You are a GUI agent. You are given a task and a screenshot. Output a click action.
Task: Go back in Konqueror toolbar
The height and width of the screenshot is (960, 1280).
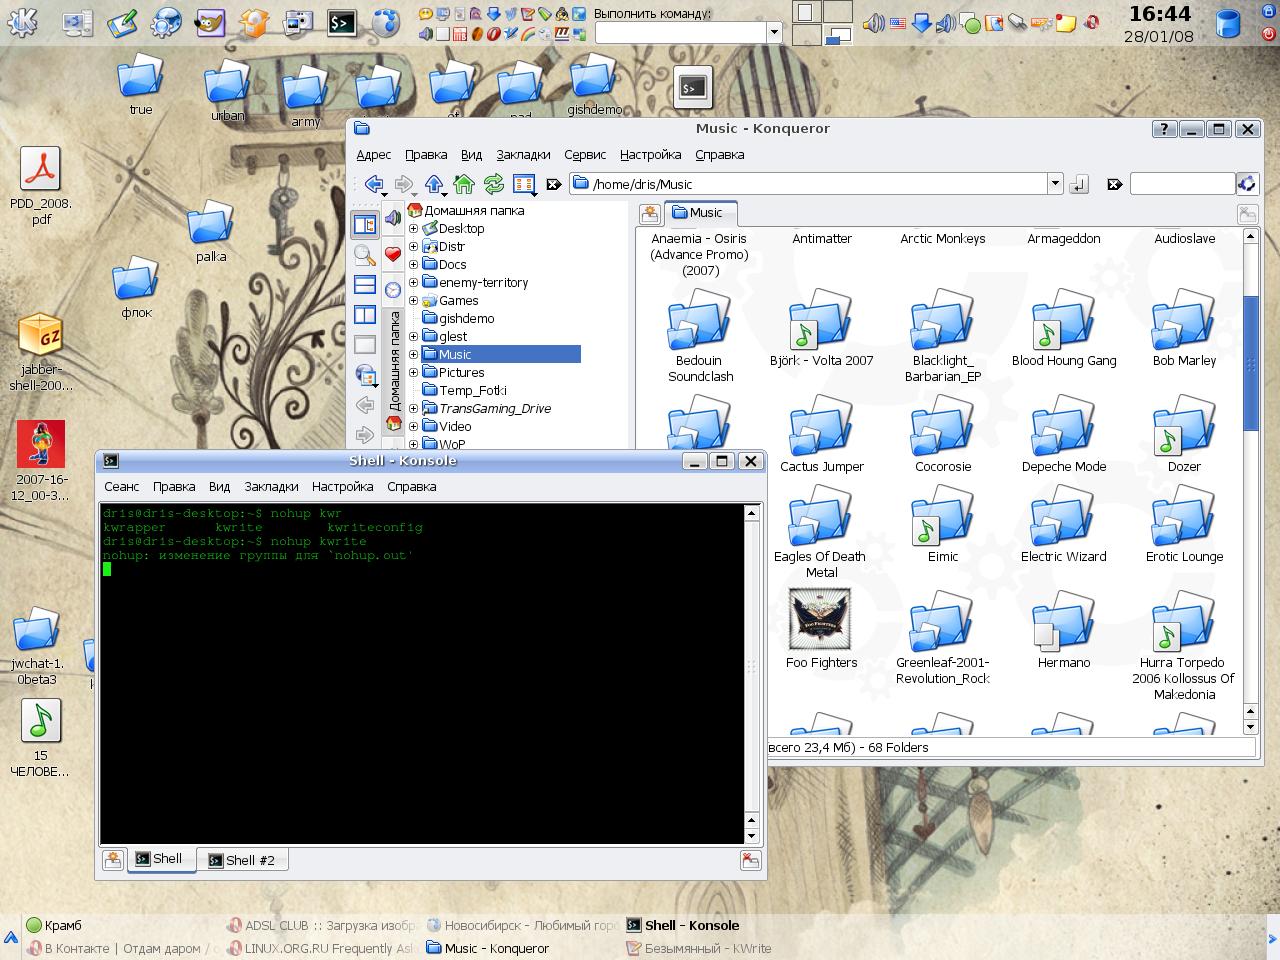[374, 184]
